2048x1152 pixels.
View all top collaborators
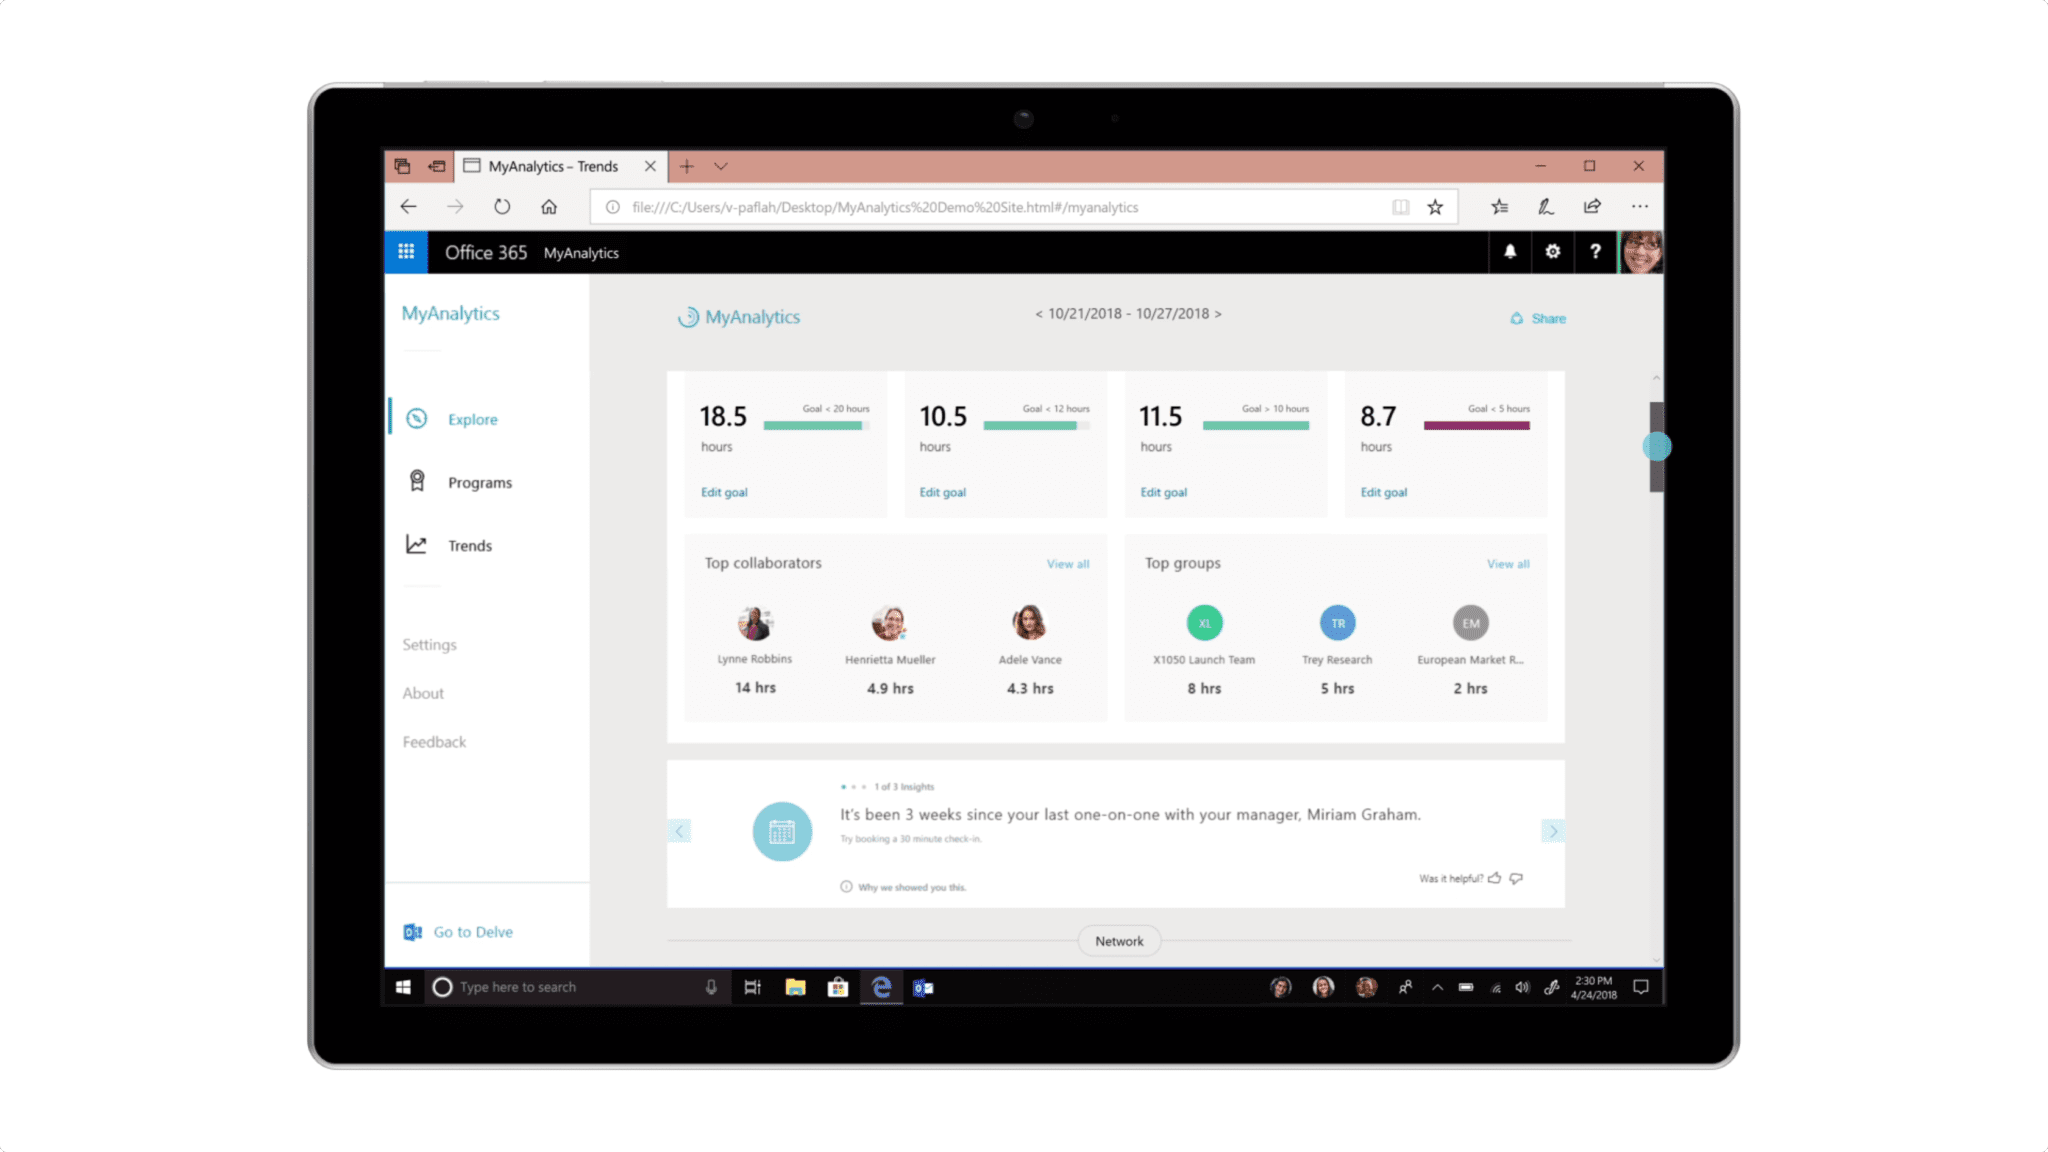click(1068, 564)
